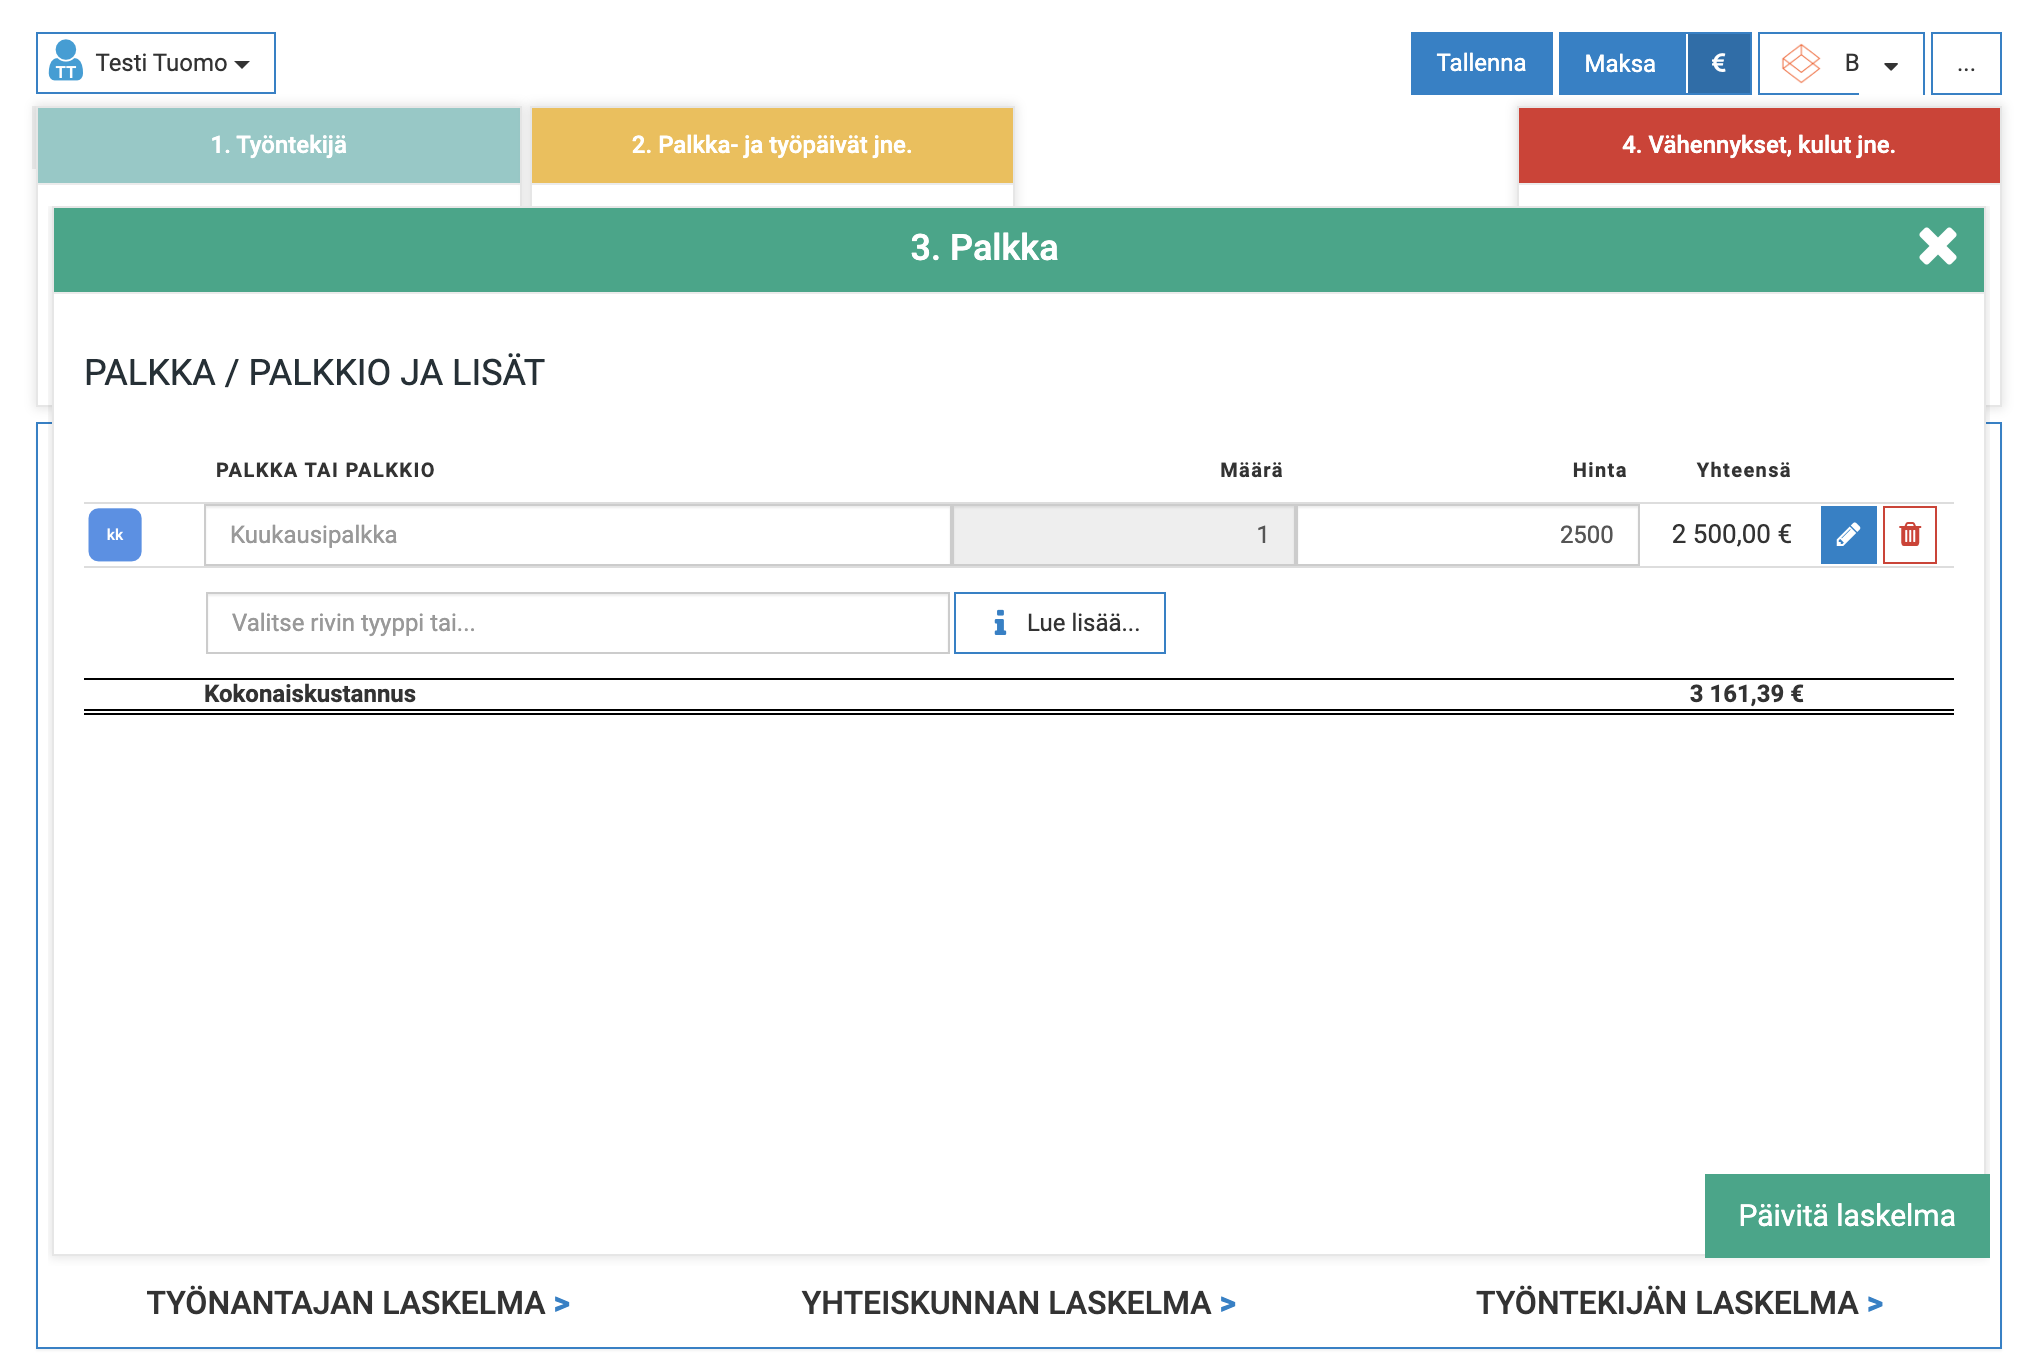Close the "3. Palkka" dialog
The width and height of the screenshot is (2028, 1364).
1937,247
